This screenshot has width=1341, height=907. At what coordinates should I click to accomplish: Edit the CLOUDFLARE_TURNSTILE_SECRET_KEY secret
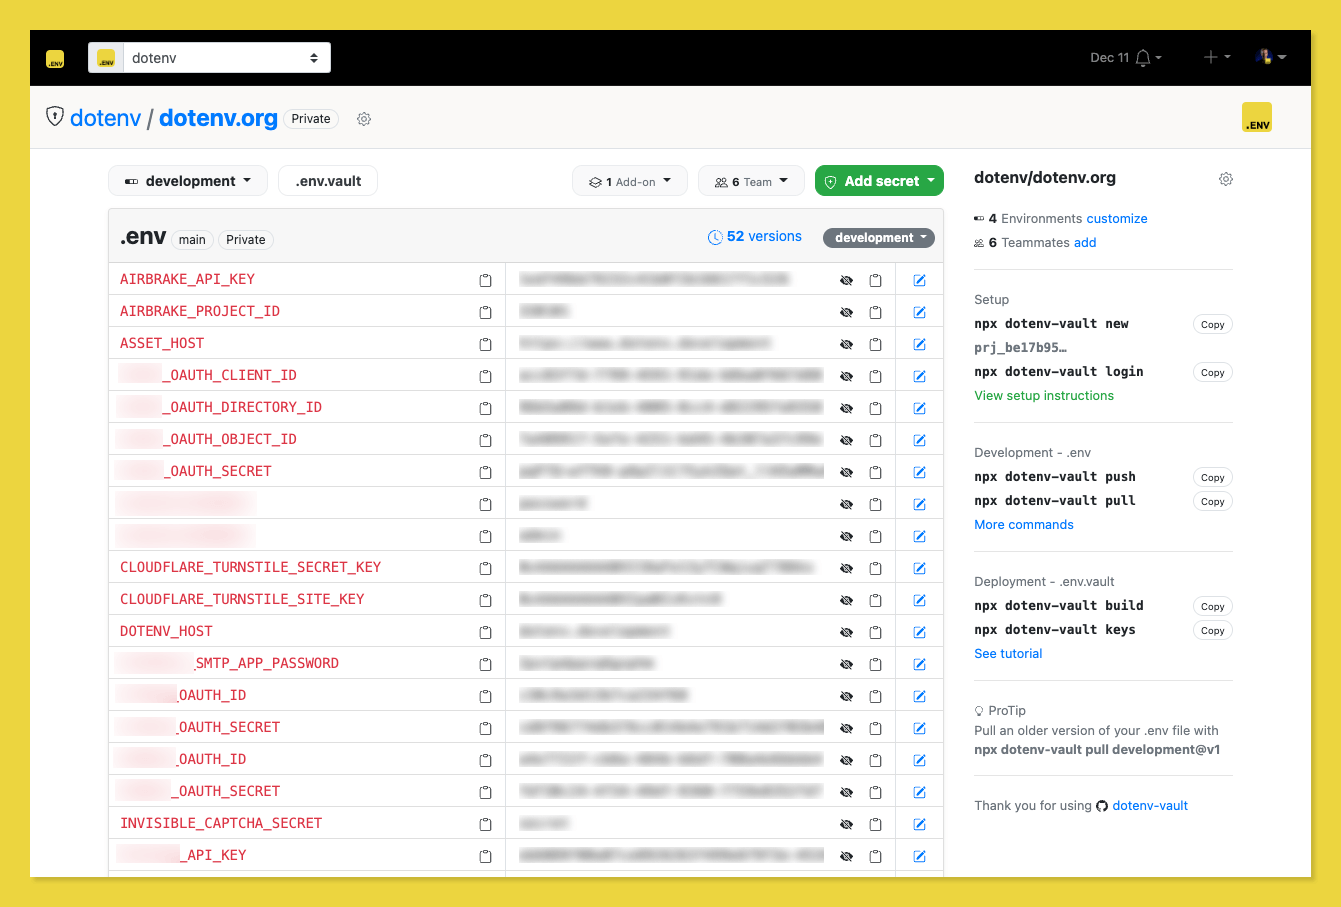pyautogui.click(x=920, y=569)
